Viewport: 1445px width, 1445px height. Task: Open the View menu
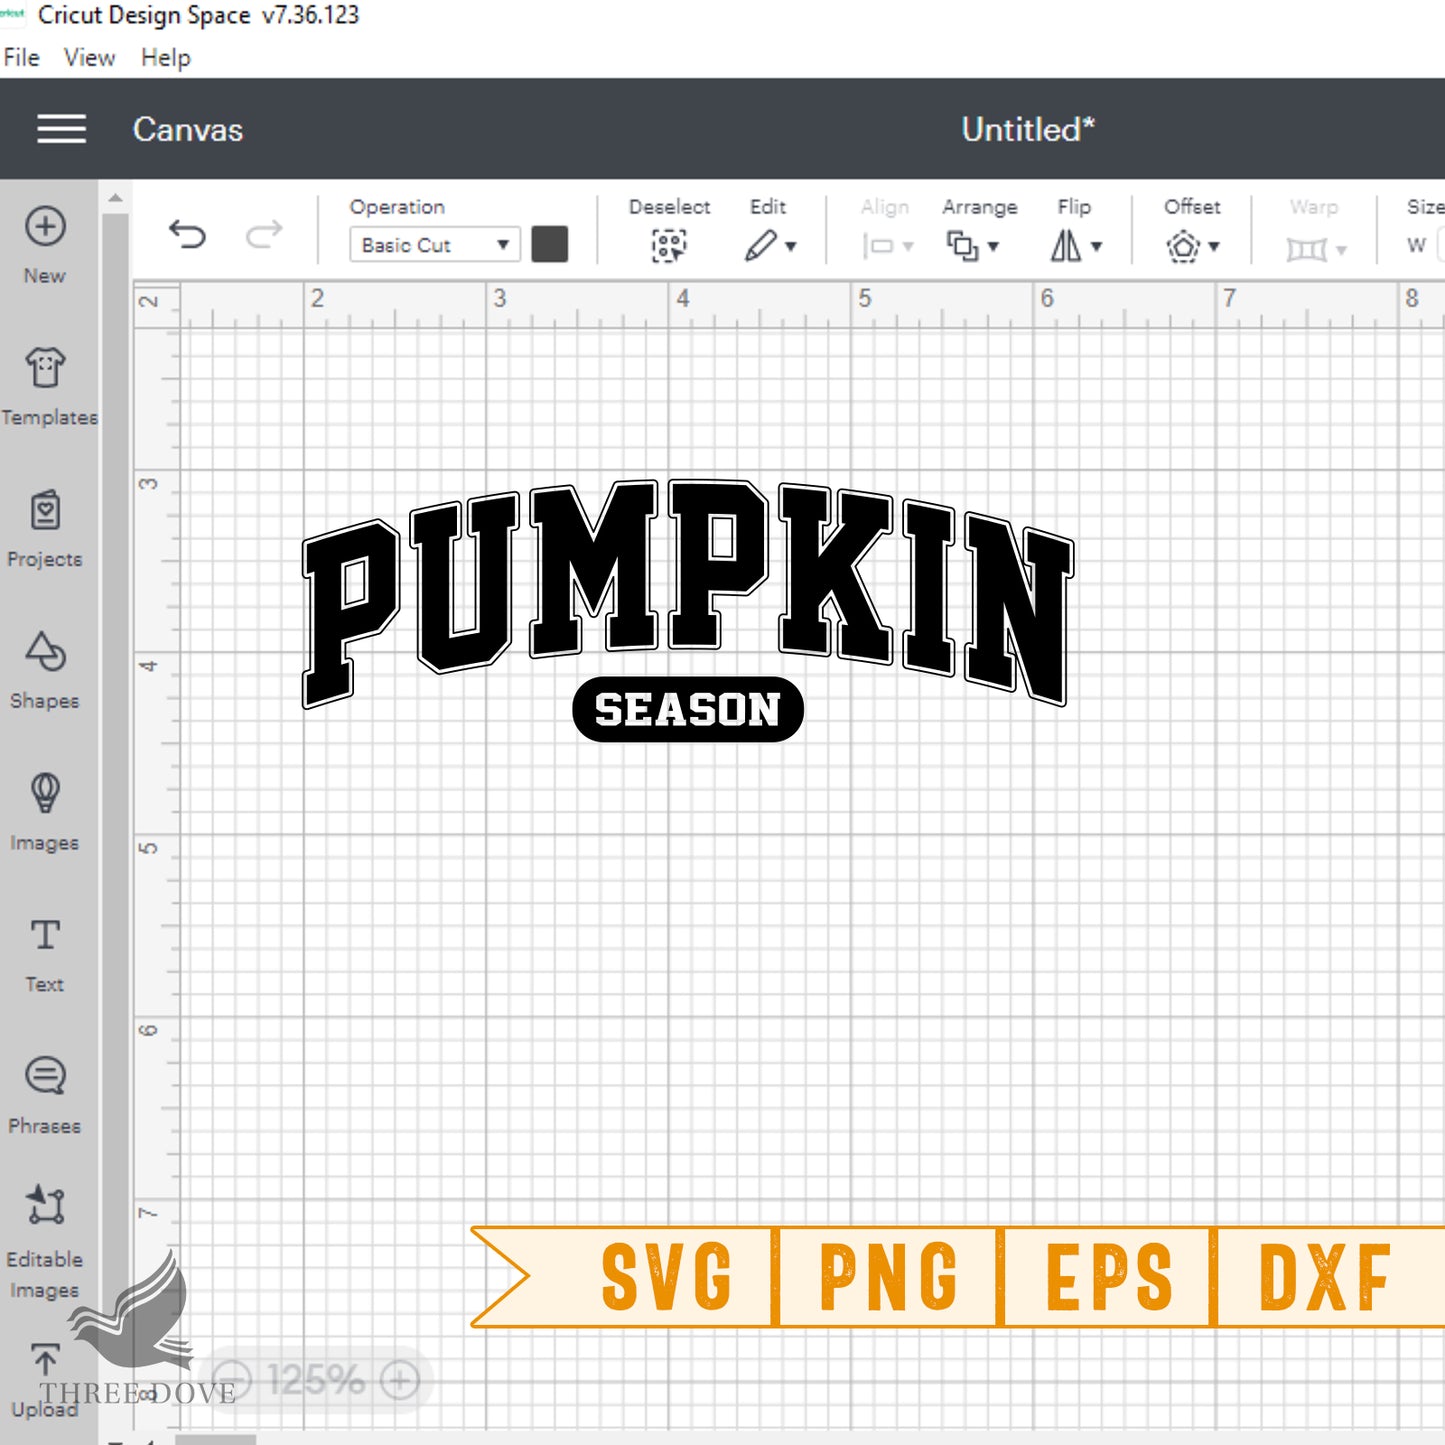click(x=89, y=58)
